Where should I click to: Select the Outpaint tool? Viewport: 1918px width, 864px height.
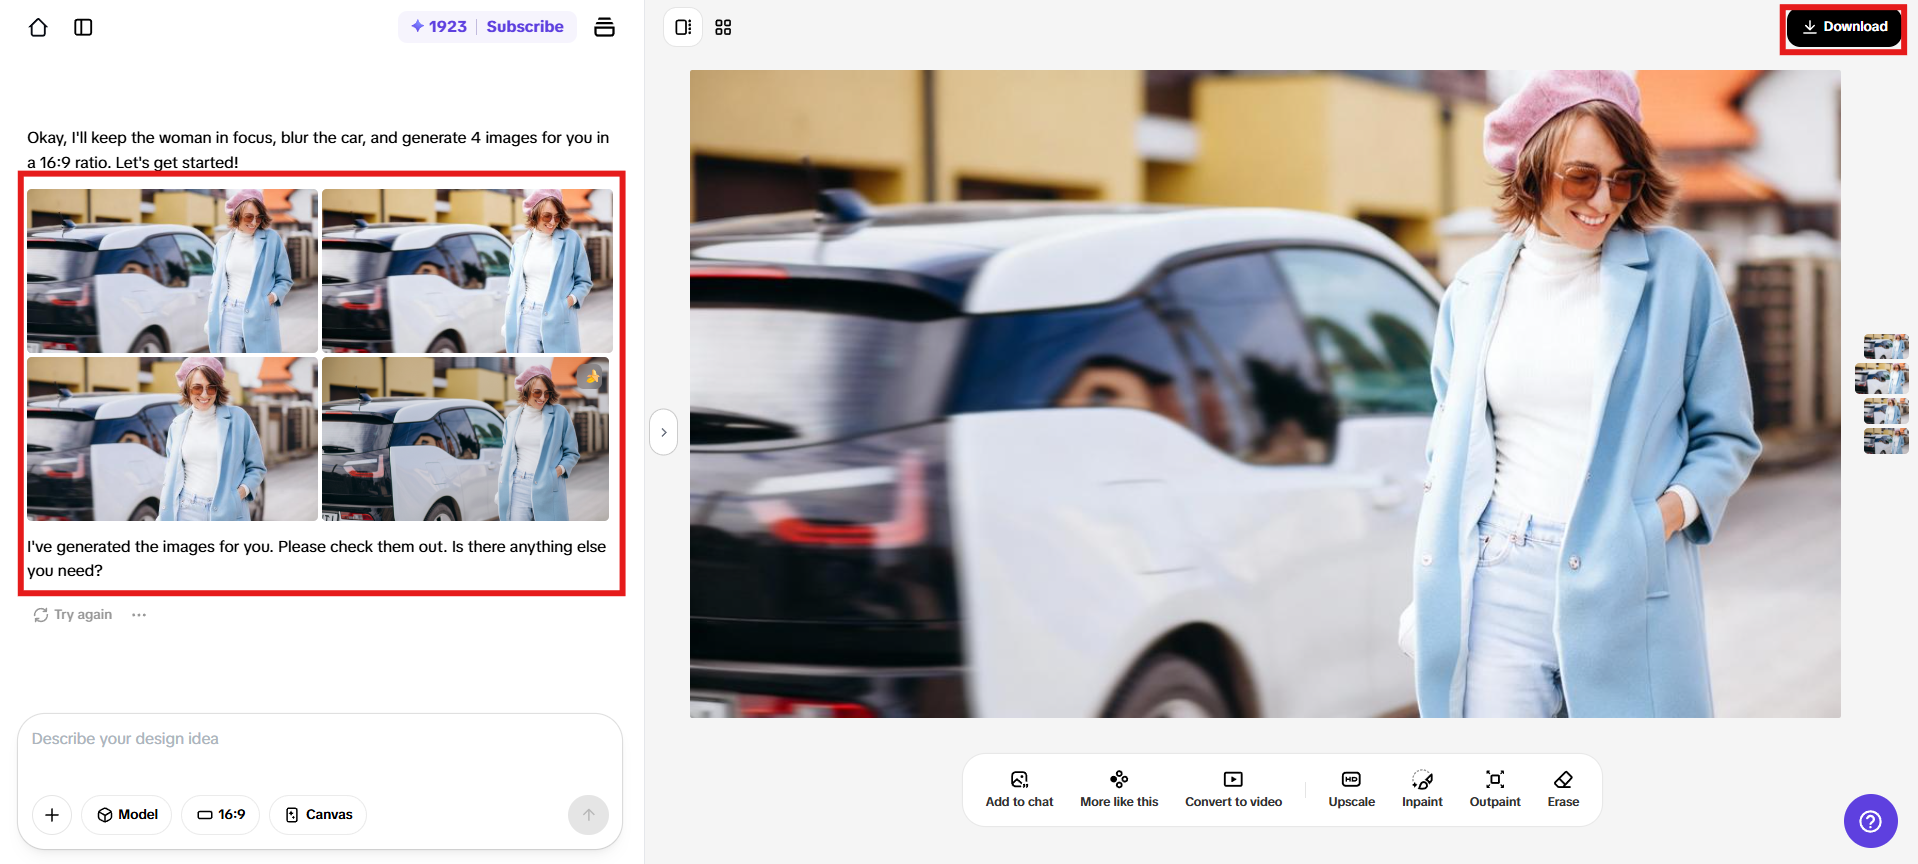(1495, 789)
